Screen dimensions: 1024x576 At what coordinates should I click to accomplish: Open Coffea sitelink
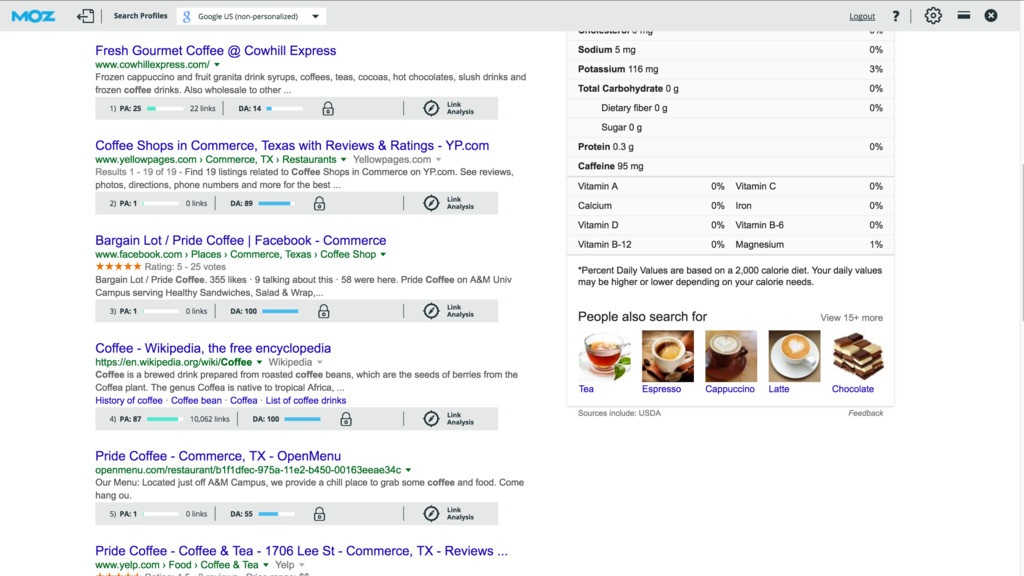coord(244,400)
